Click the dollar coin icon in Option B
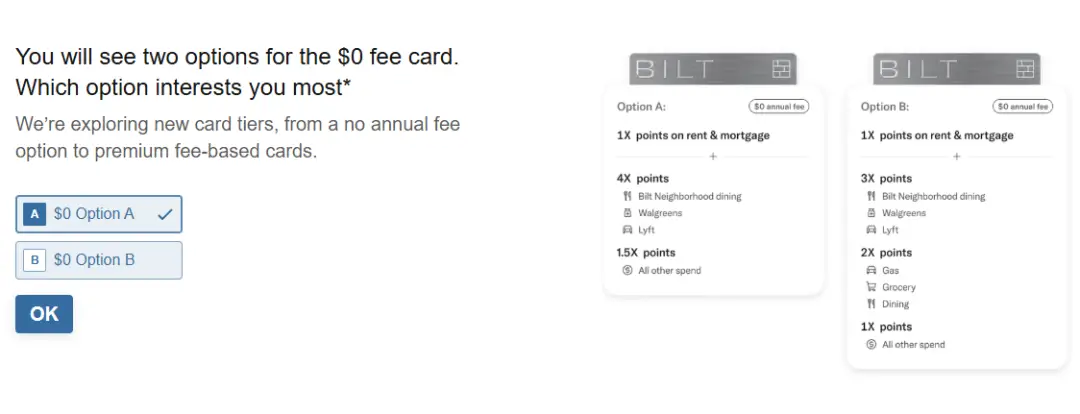1080x414 pixels. click(871, 345)
